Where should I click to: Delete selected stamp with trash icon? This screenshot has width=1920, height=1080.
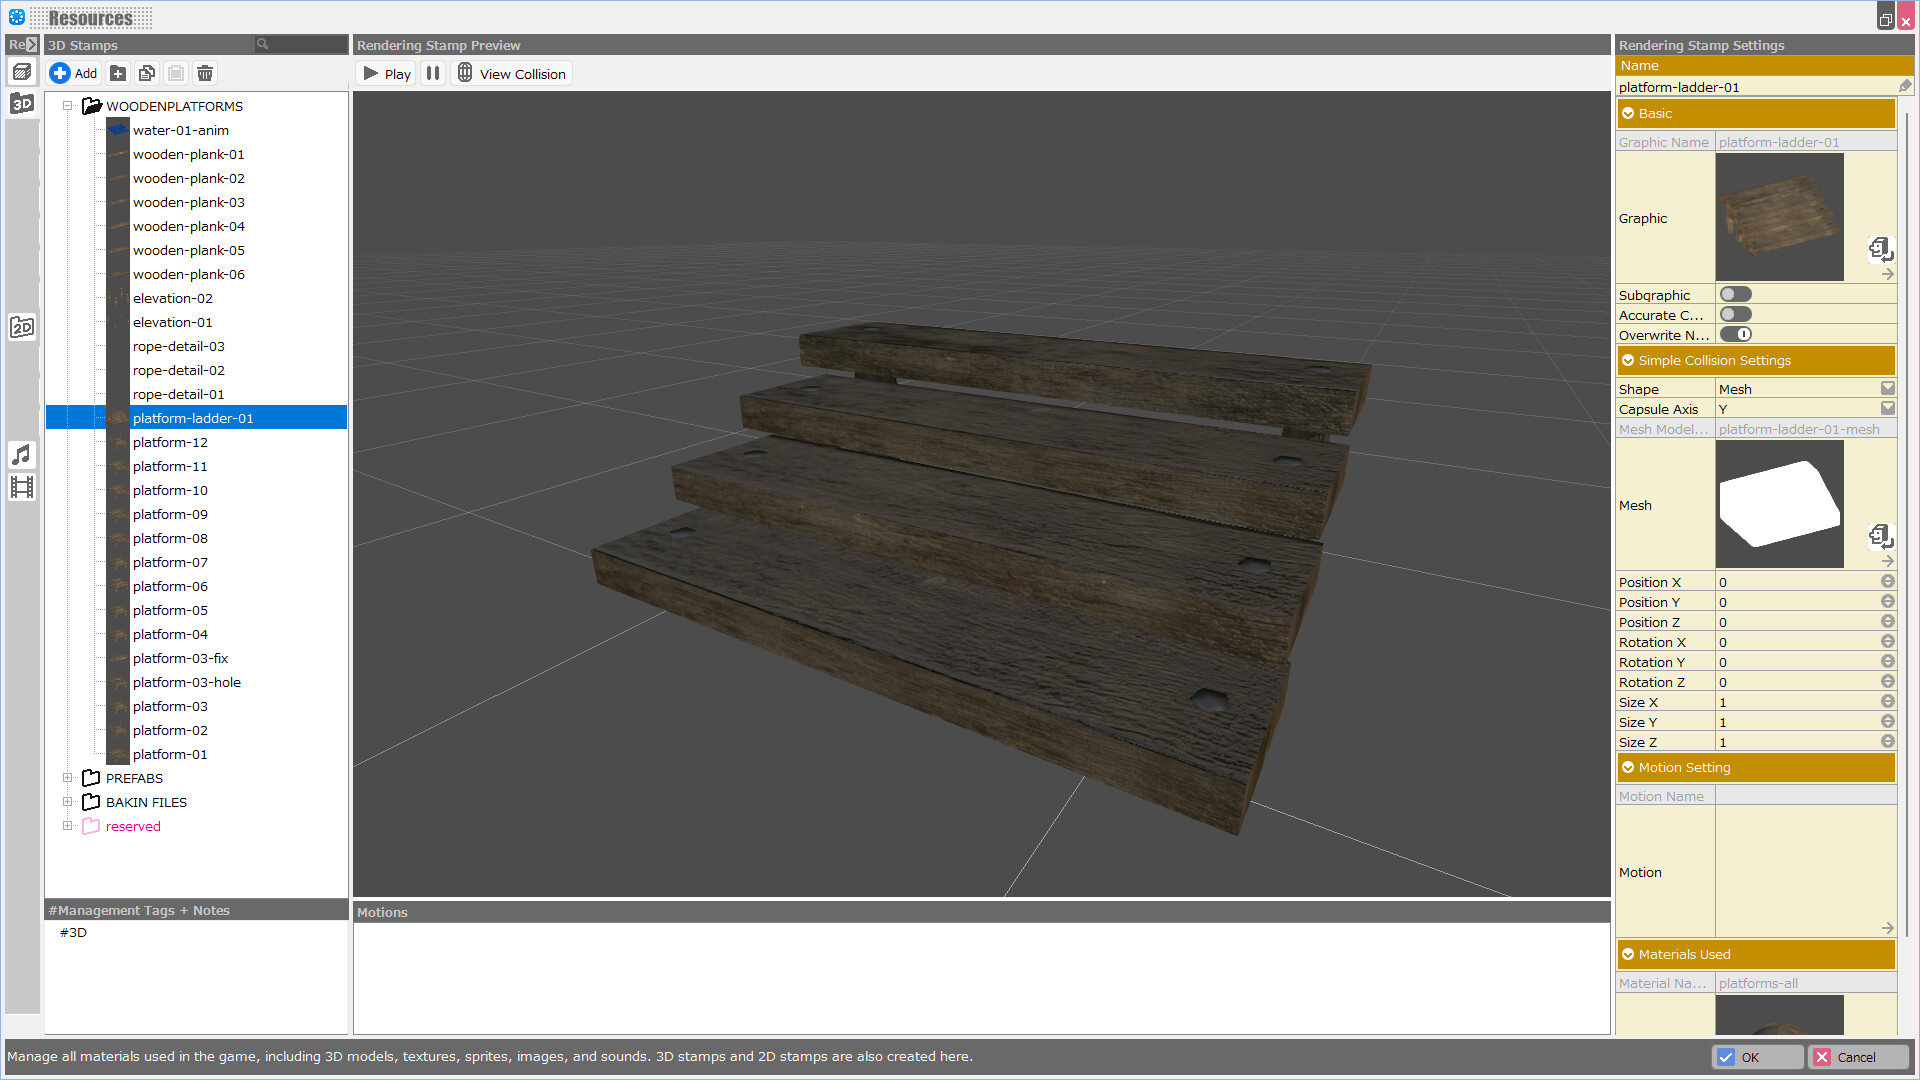204,73
